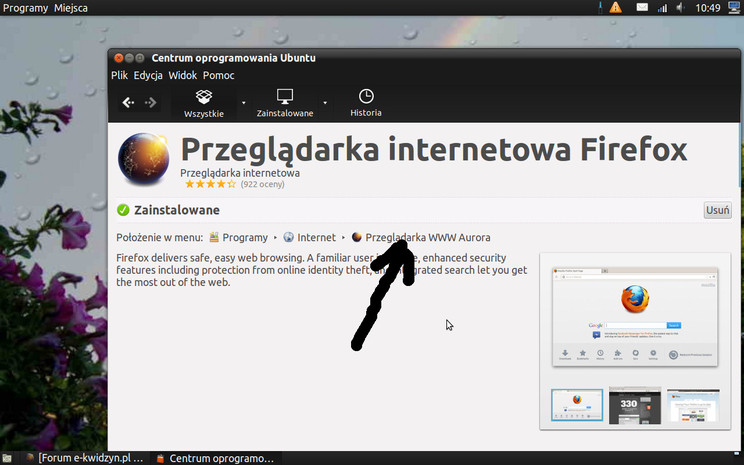Select the middle dark screenshot thumbnail

634,405
